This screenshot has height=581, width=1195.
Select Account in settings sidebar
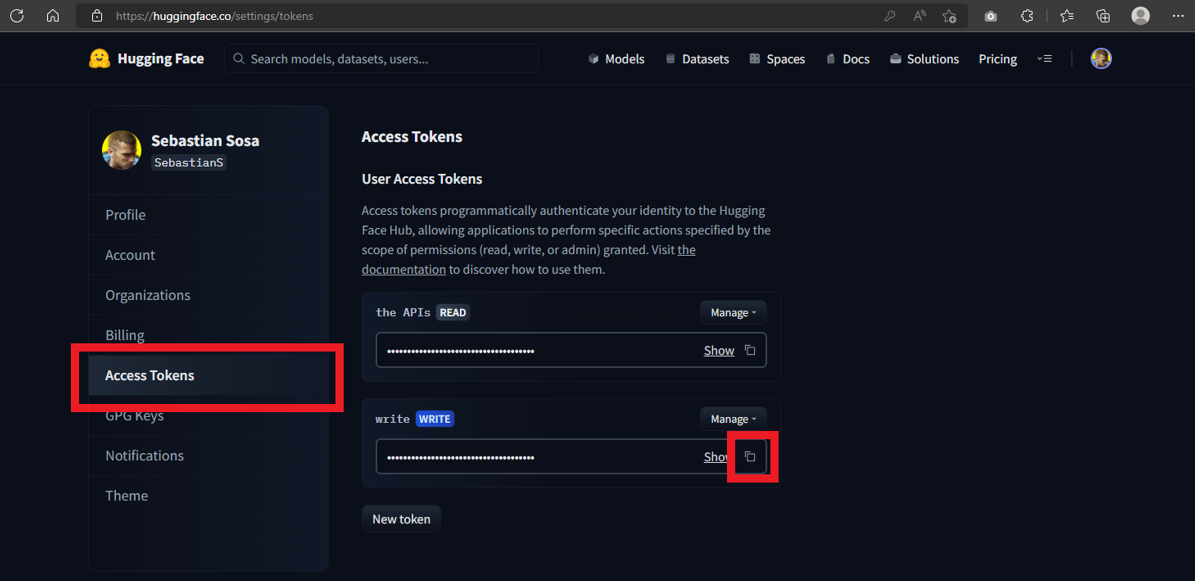209,255
